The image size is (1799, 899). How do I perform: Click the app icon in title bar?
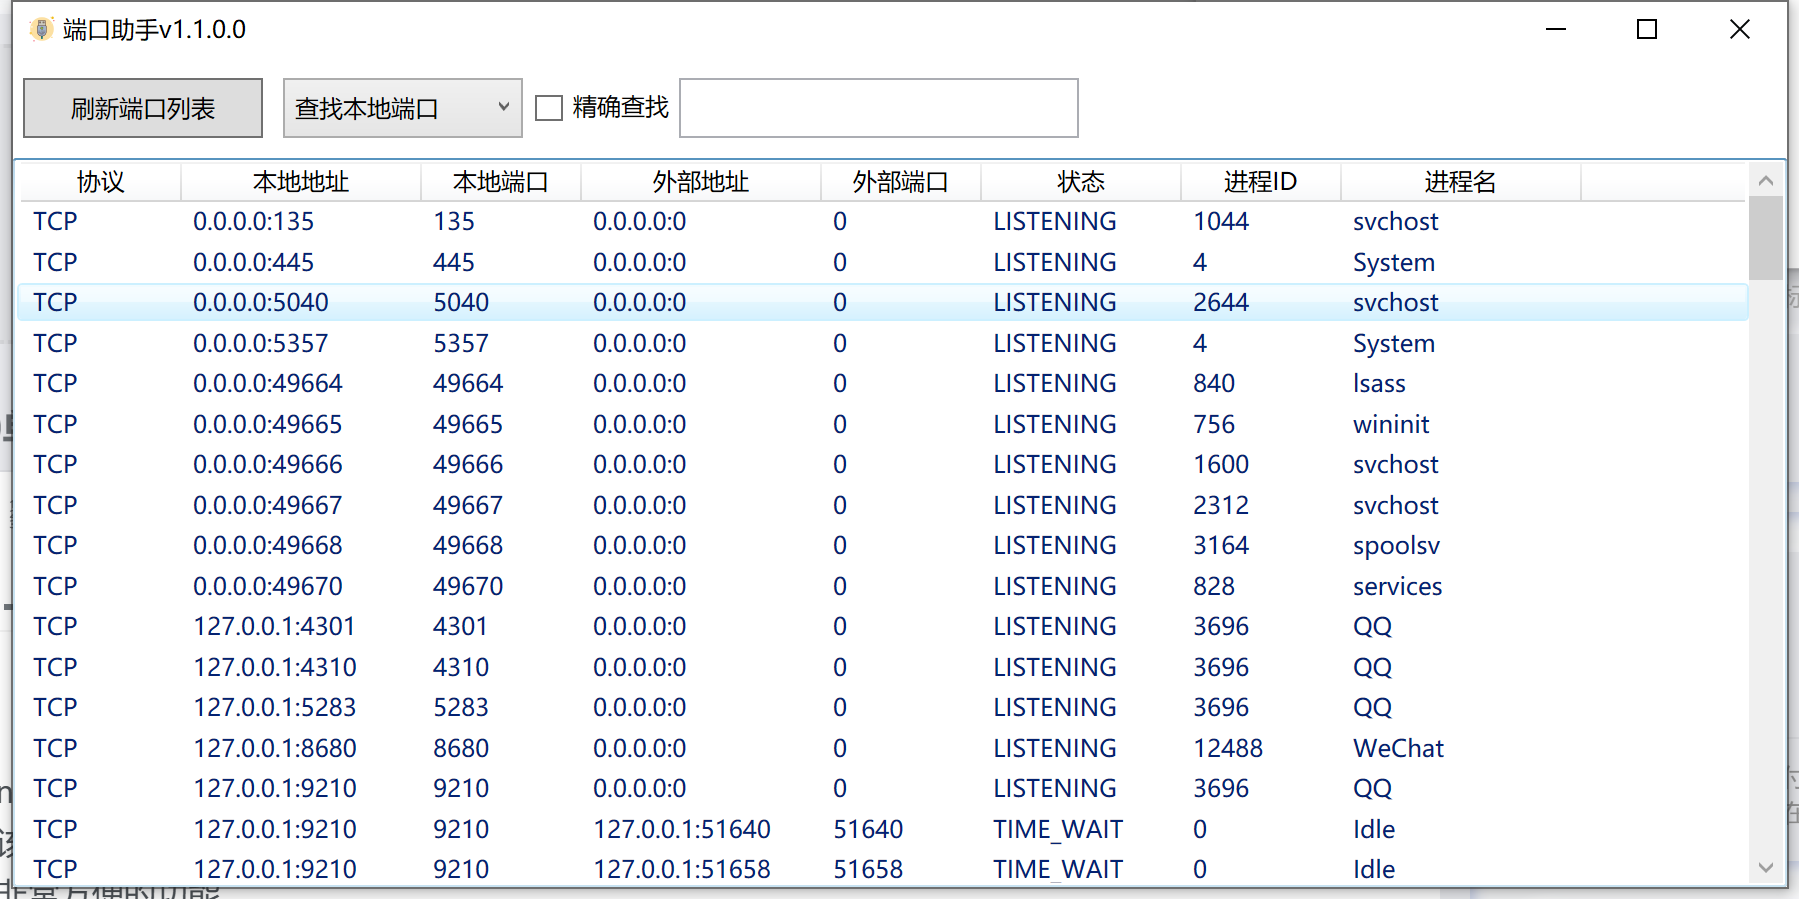[x=41, y=29]
